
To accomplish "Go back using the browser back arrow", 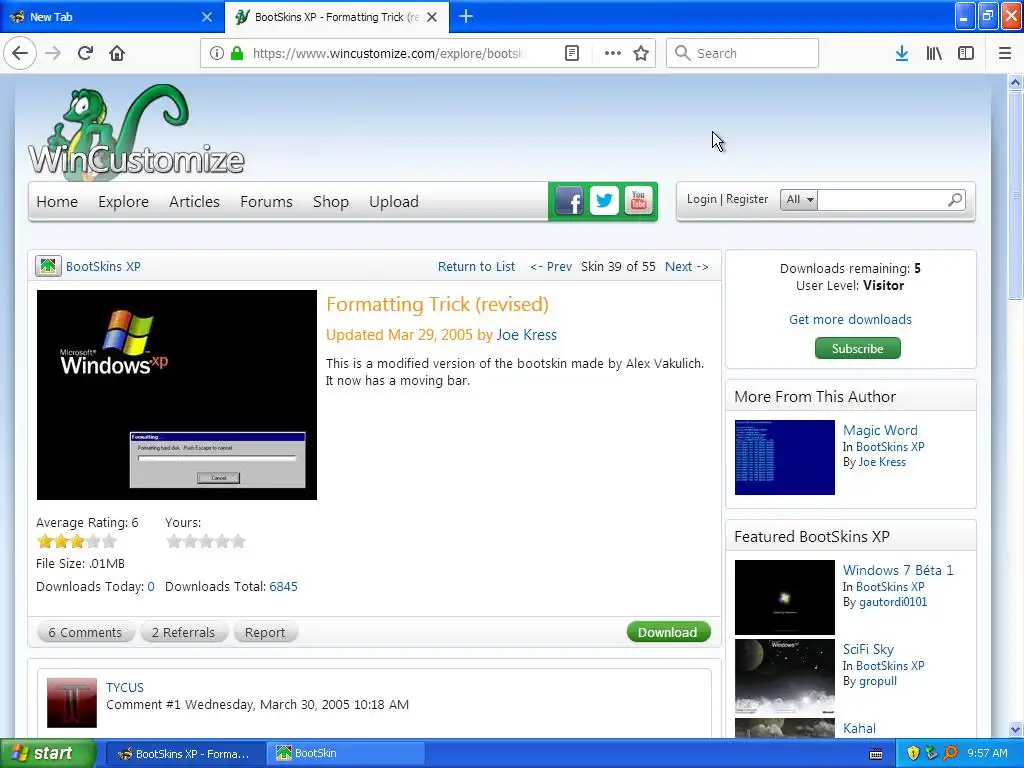I will pos(20,53).
